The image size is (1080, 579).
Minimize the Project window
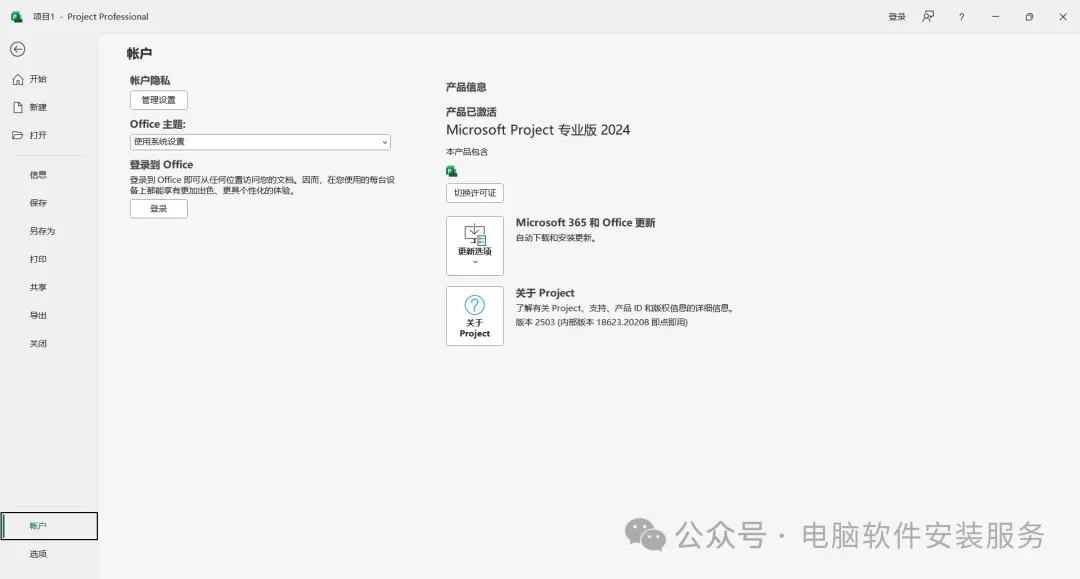click(x=995, y=17)
